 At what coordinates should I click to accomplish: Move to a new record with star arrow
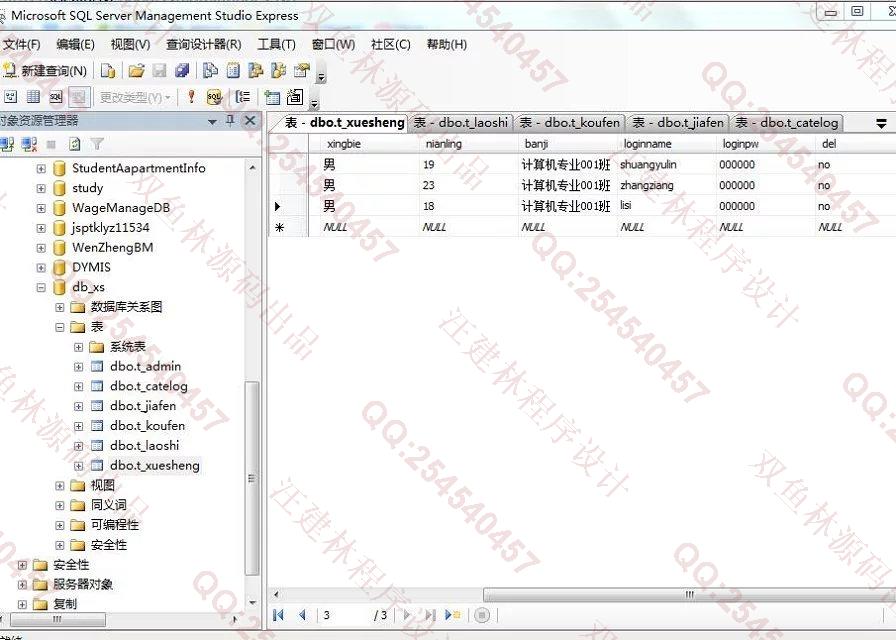[453, 615]
